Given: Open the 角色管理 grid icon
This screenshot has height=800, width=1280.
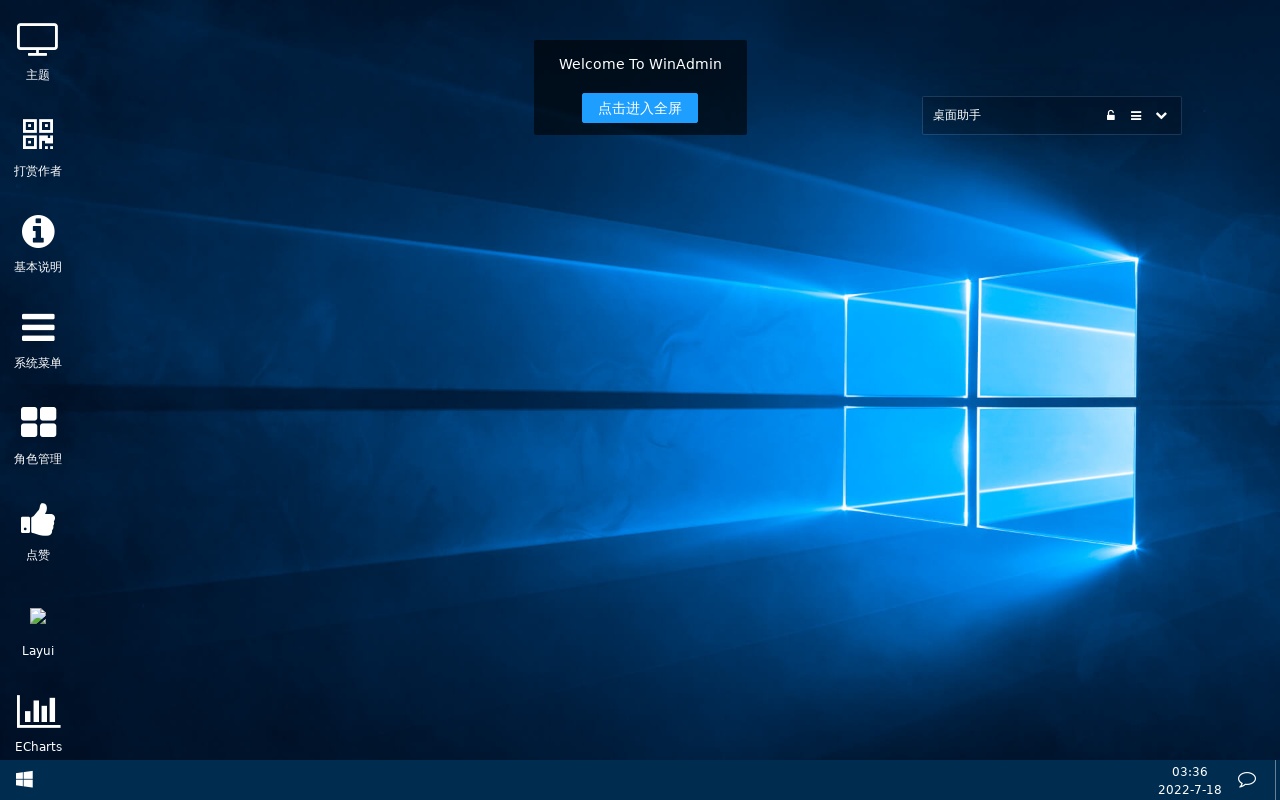Looking at the screenshot, I should click(x=38, y=422).
